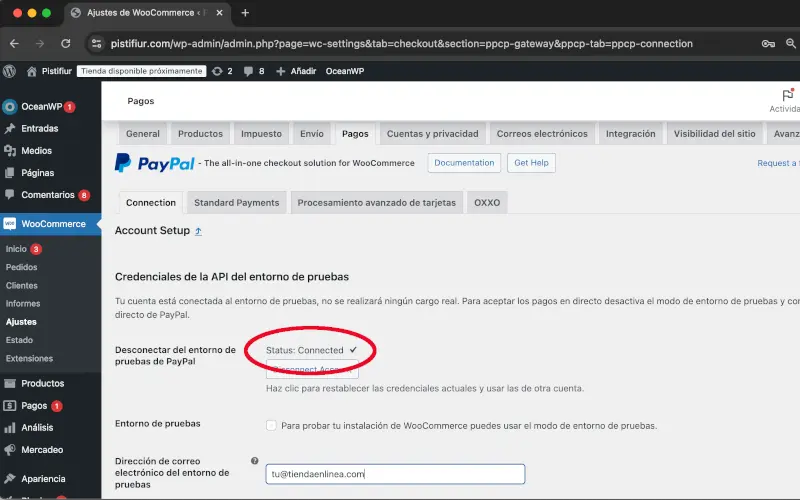Click the Pistifiur home icon in admin bar
Screen dimensions: 800x500
[32, 71]
